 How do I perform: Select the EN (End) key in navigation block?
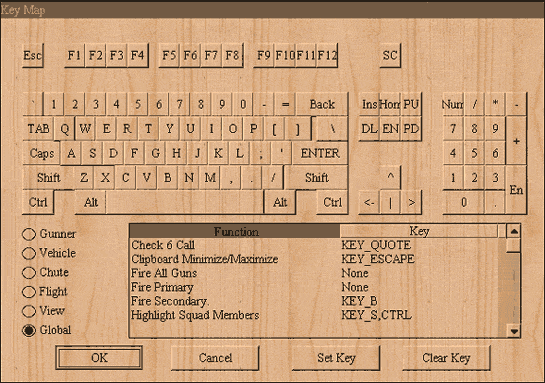coord(390,129)
